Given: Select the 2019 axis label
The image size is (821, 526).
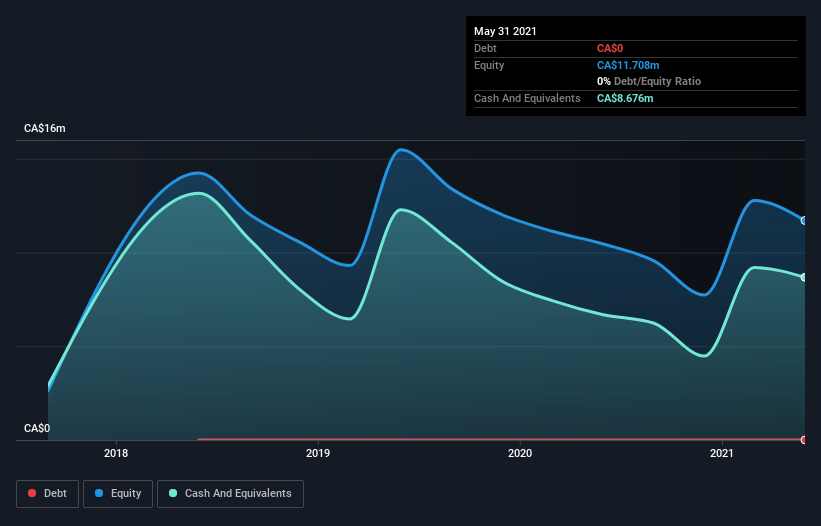Looking at the screenshot, I should [x=318, y=453].
